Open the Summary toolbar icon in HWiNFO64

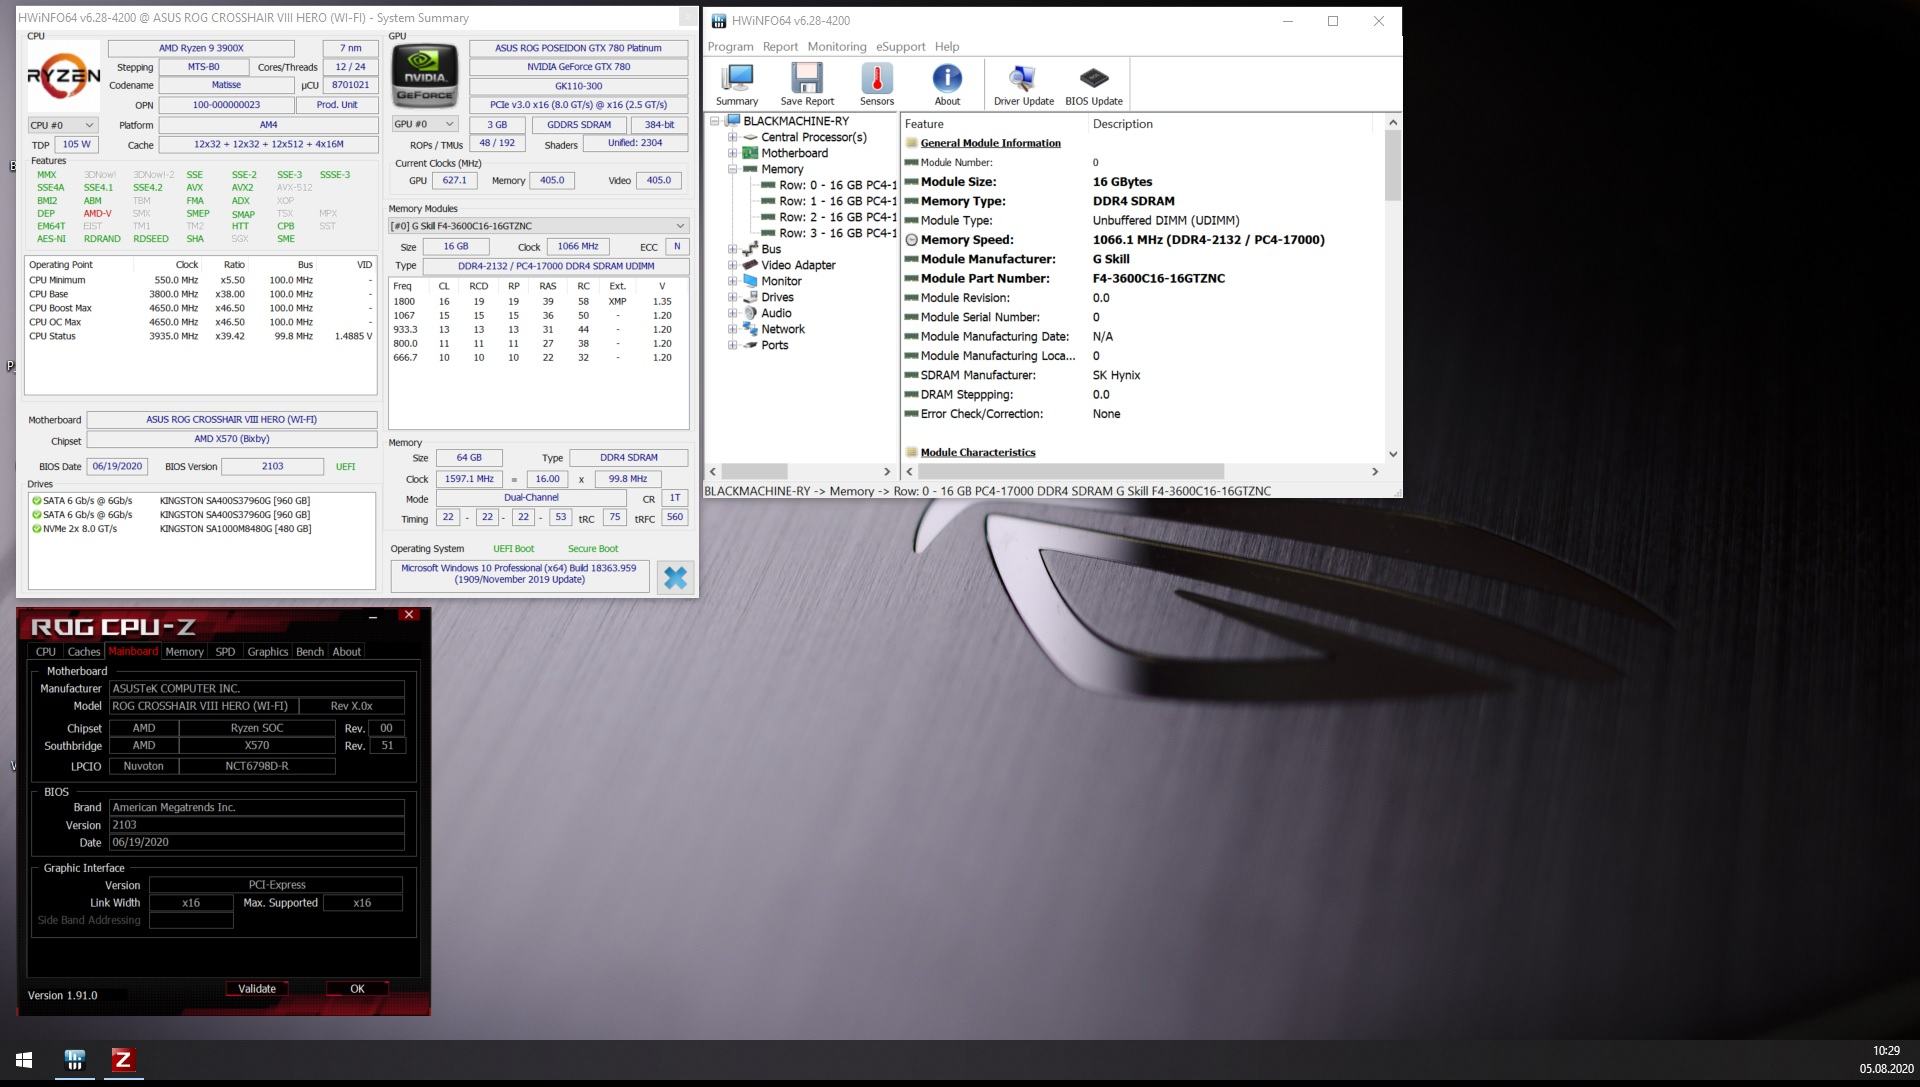[737, 84]
